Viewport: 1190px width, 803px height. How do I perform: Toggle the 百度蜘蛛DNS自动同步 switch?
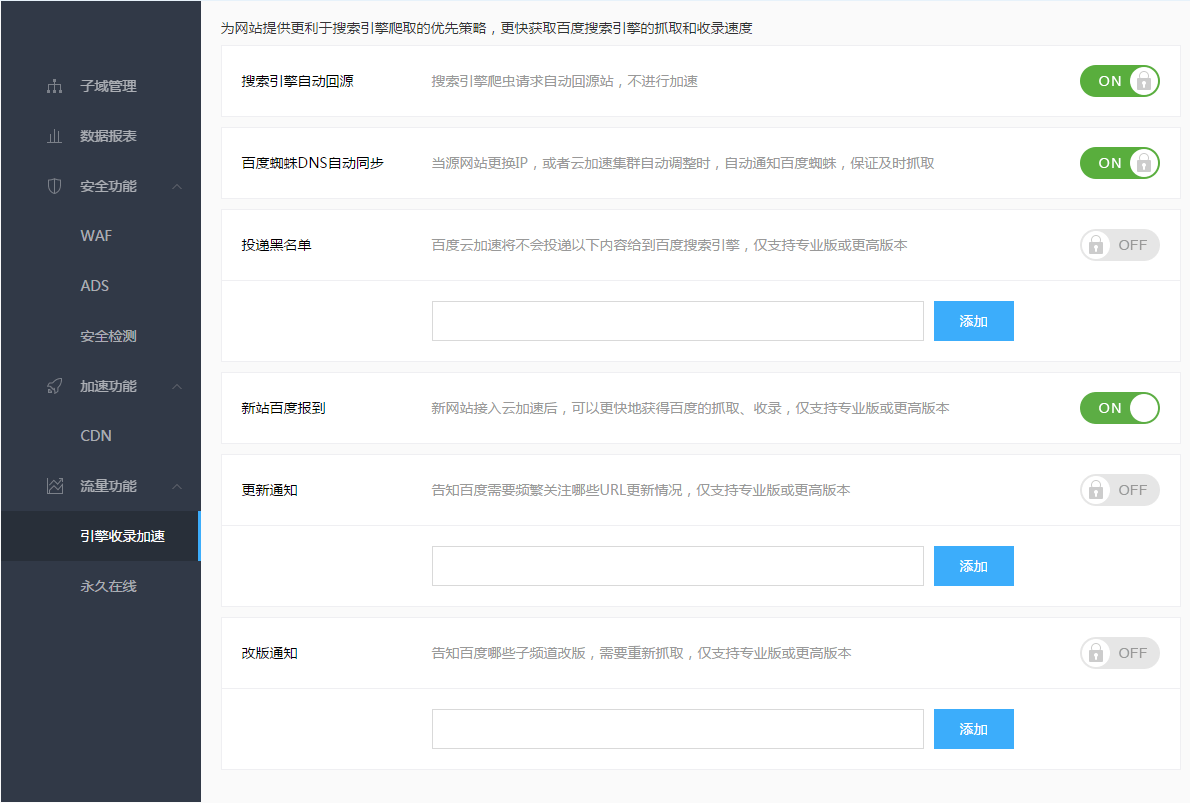[x=1119, y=163]
